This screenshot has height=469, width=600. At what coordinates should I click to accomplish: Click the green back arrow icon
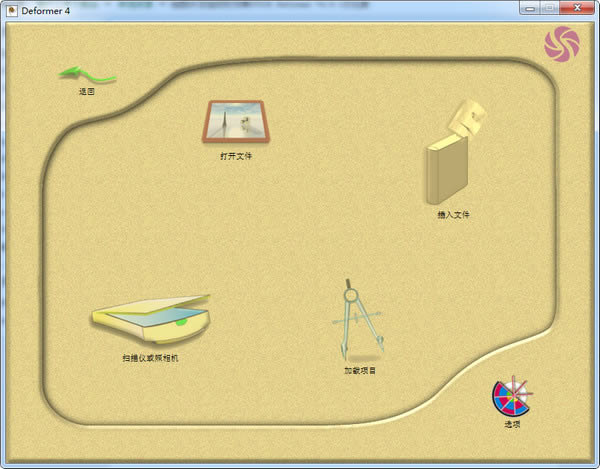pos(87,73)
